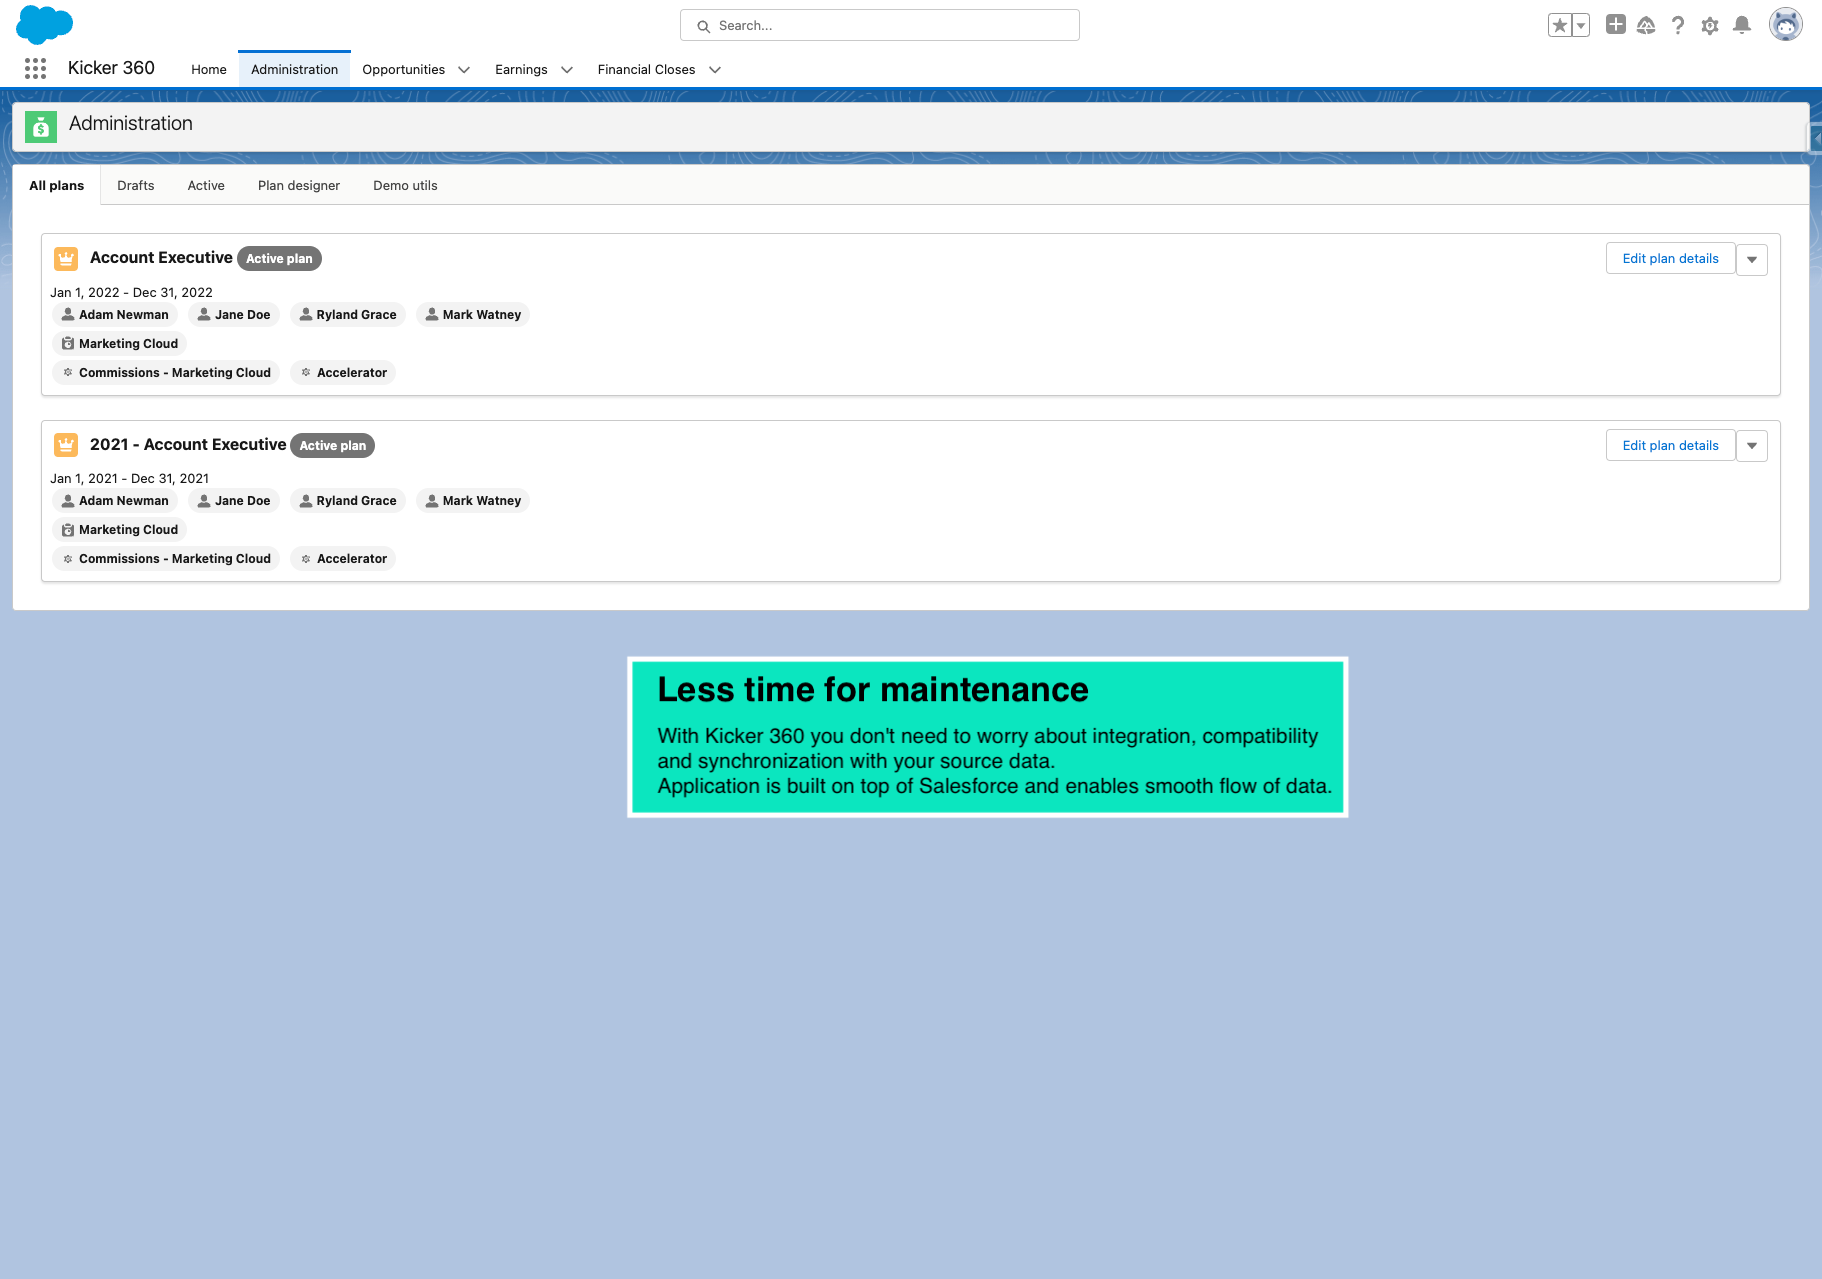Click the date range Jan 1, 2022 - Dec 31, 2022
The width and height of the screenshot is (1822, 1279).
[x=131, y=292]
